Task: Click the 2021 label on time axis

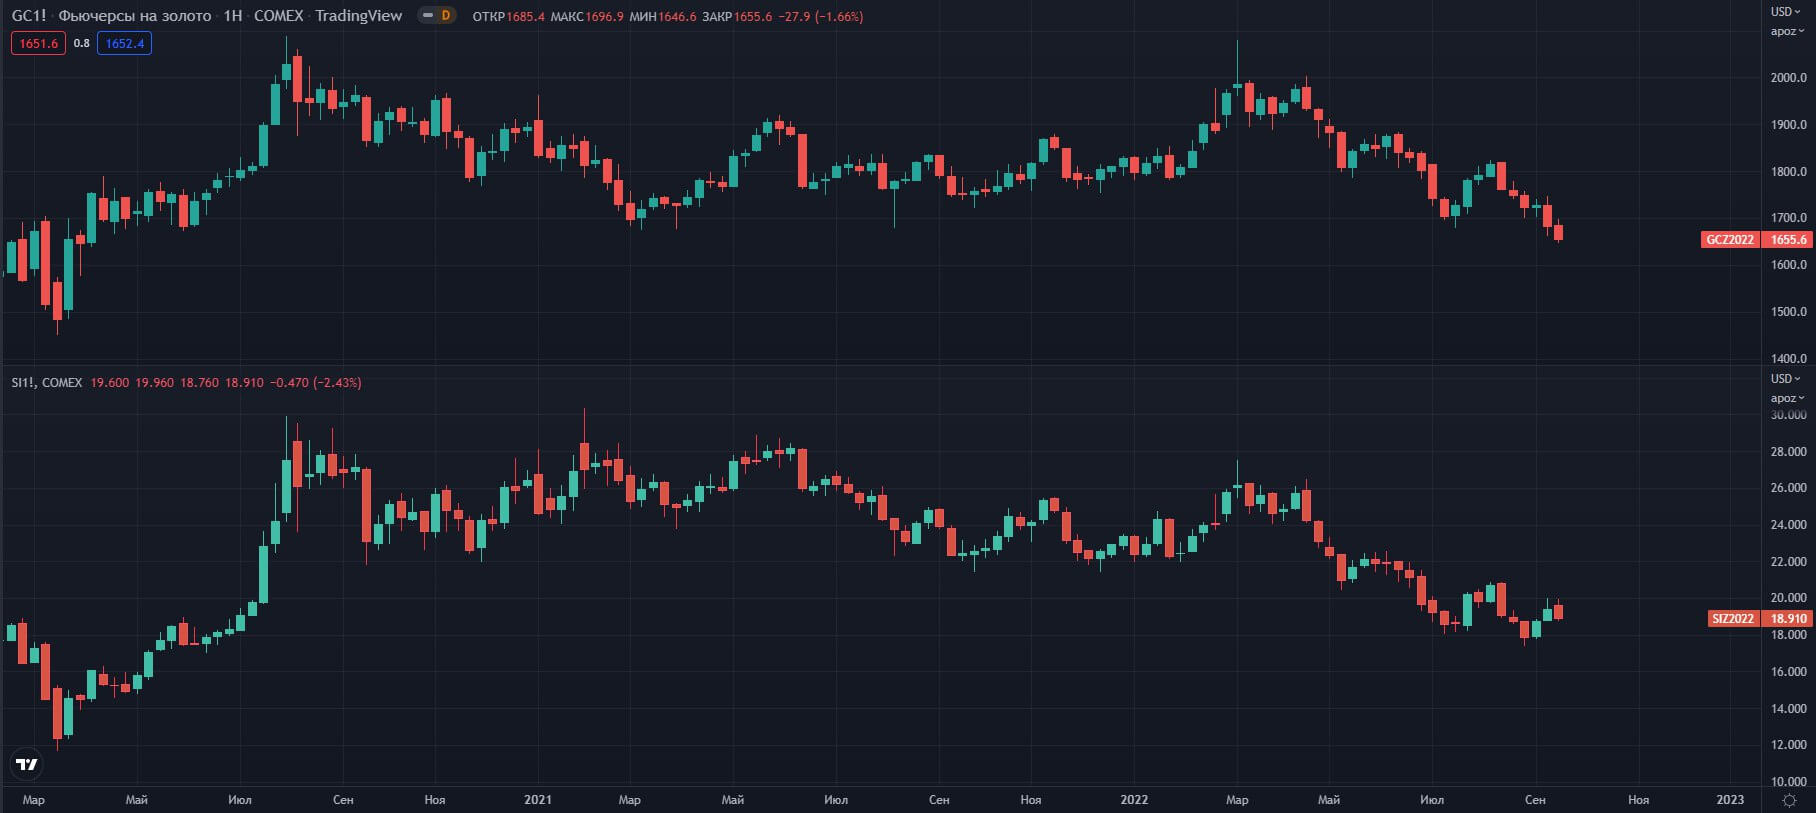Action: point(538,800)
